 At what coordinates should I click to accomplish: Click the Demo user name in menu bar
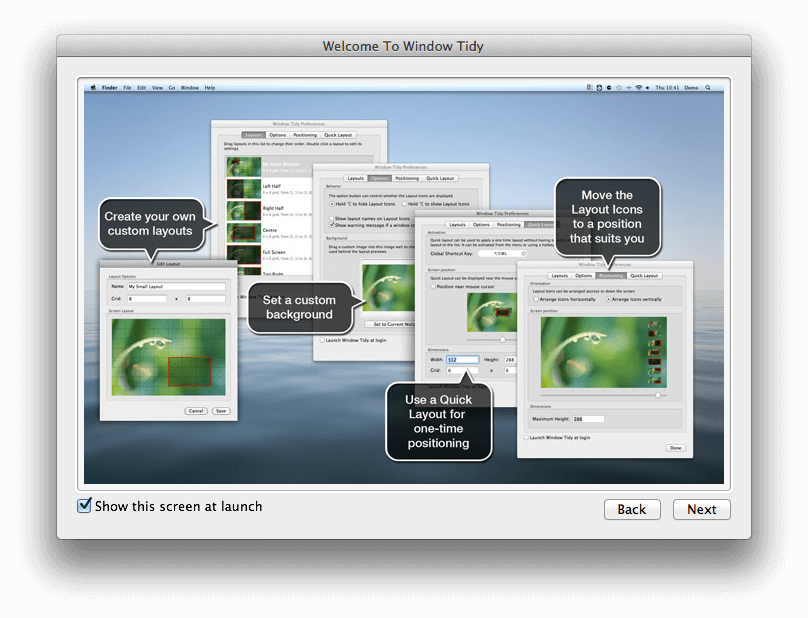[x=691, y=88]
